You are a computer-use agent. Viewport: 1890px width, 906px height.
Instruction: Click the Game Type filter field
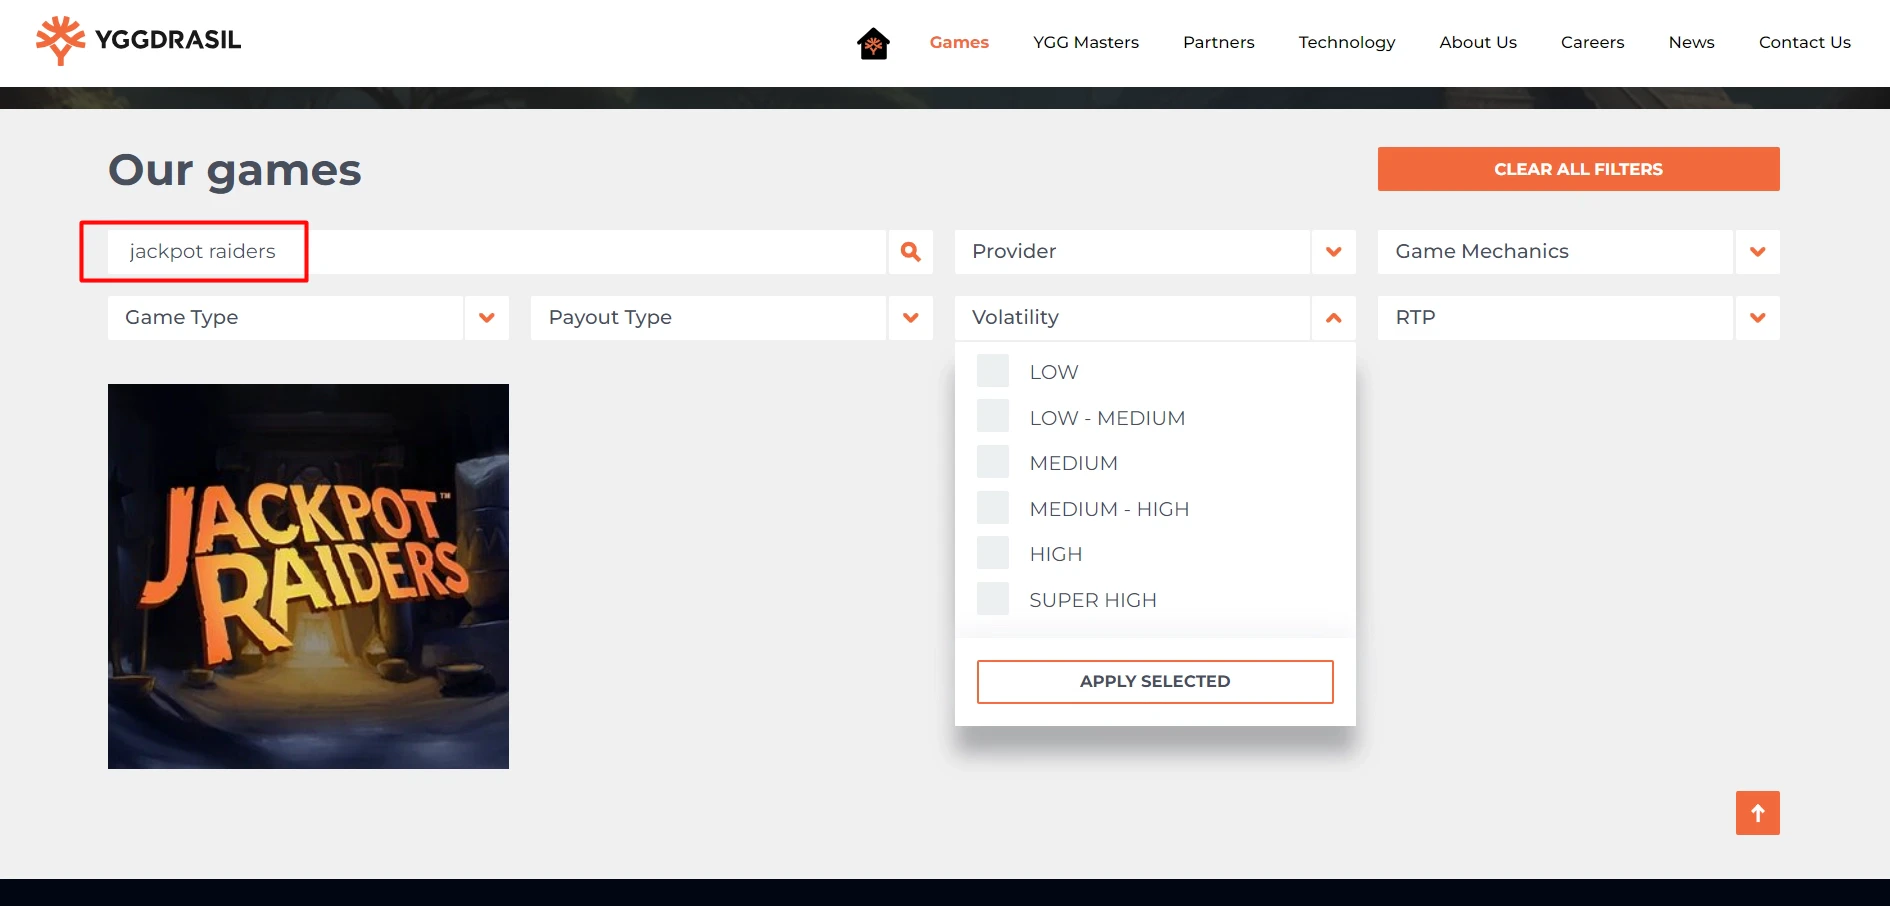pos(285,318)
